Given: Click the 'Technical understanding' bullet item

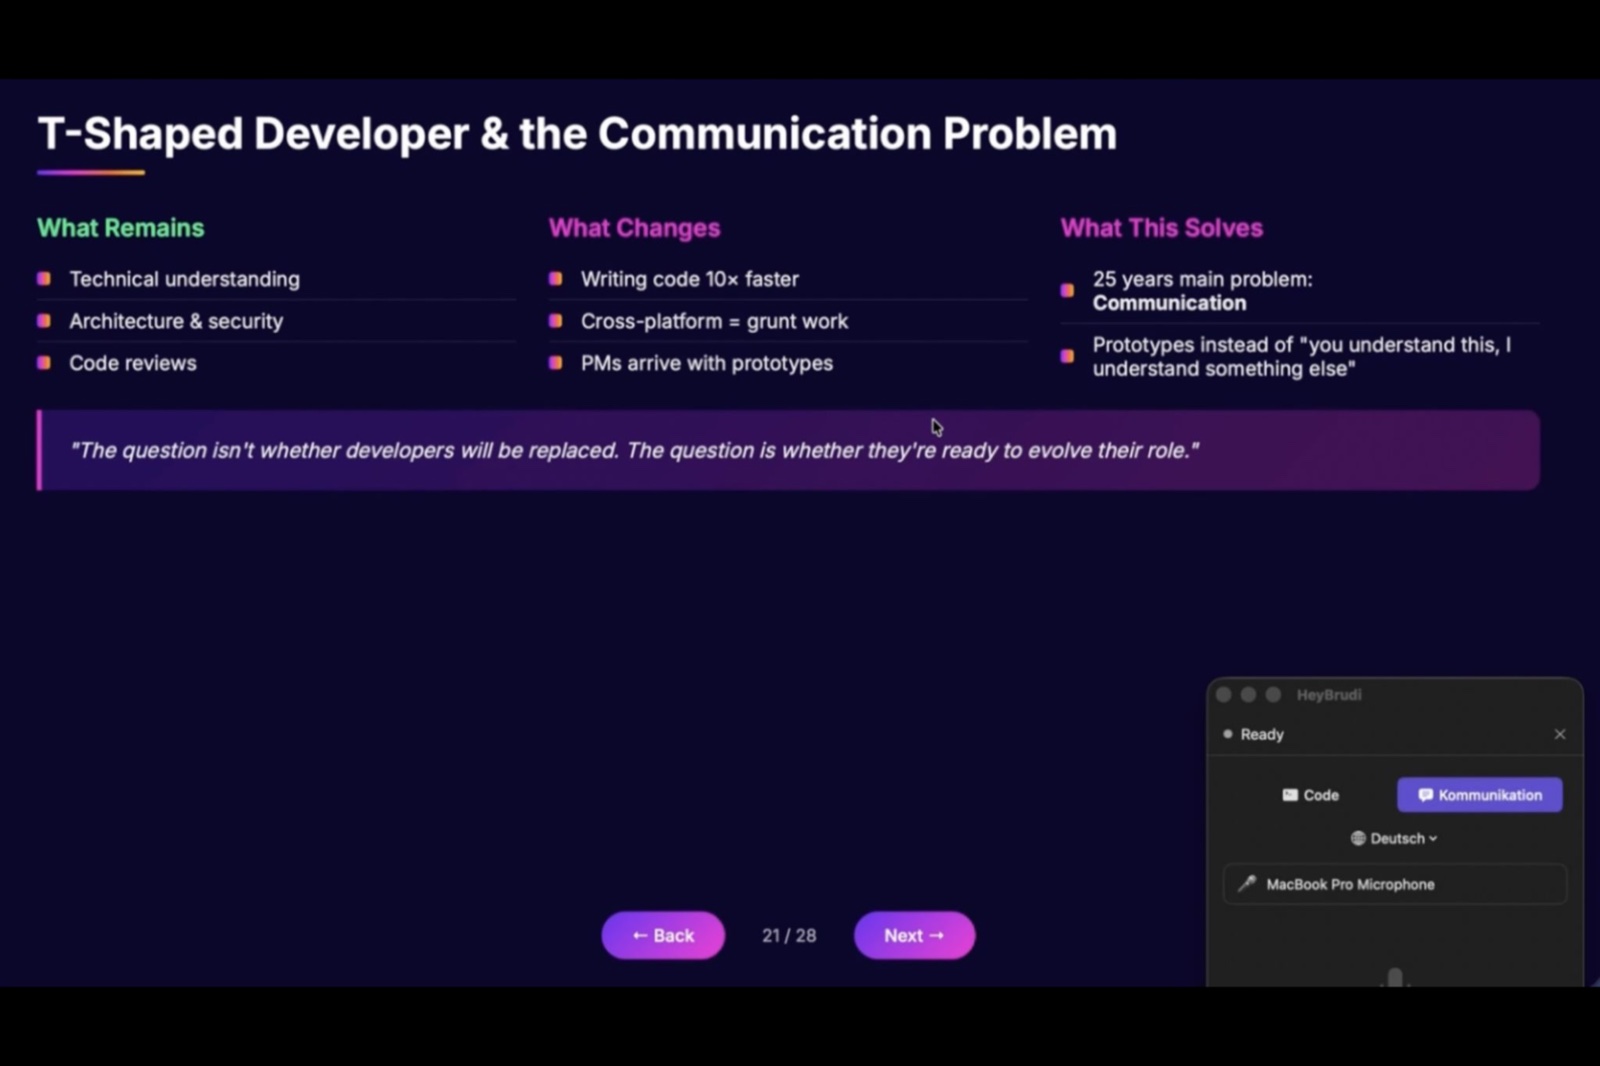Looking at the screenshot, I should click(184, 279).
